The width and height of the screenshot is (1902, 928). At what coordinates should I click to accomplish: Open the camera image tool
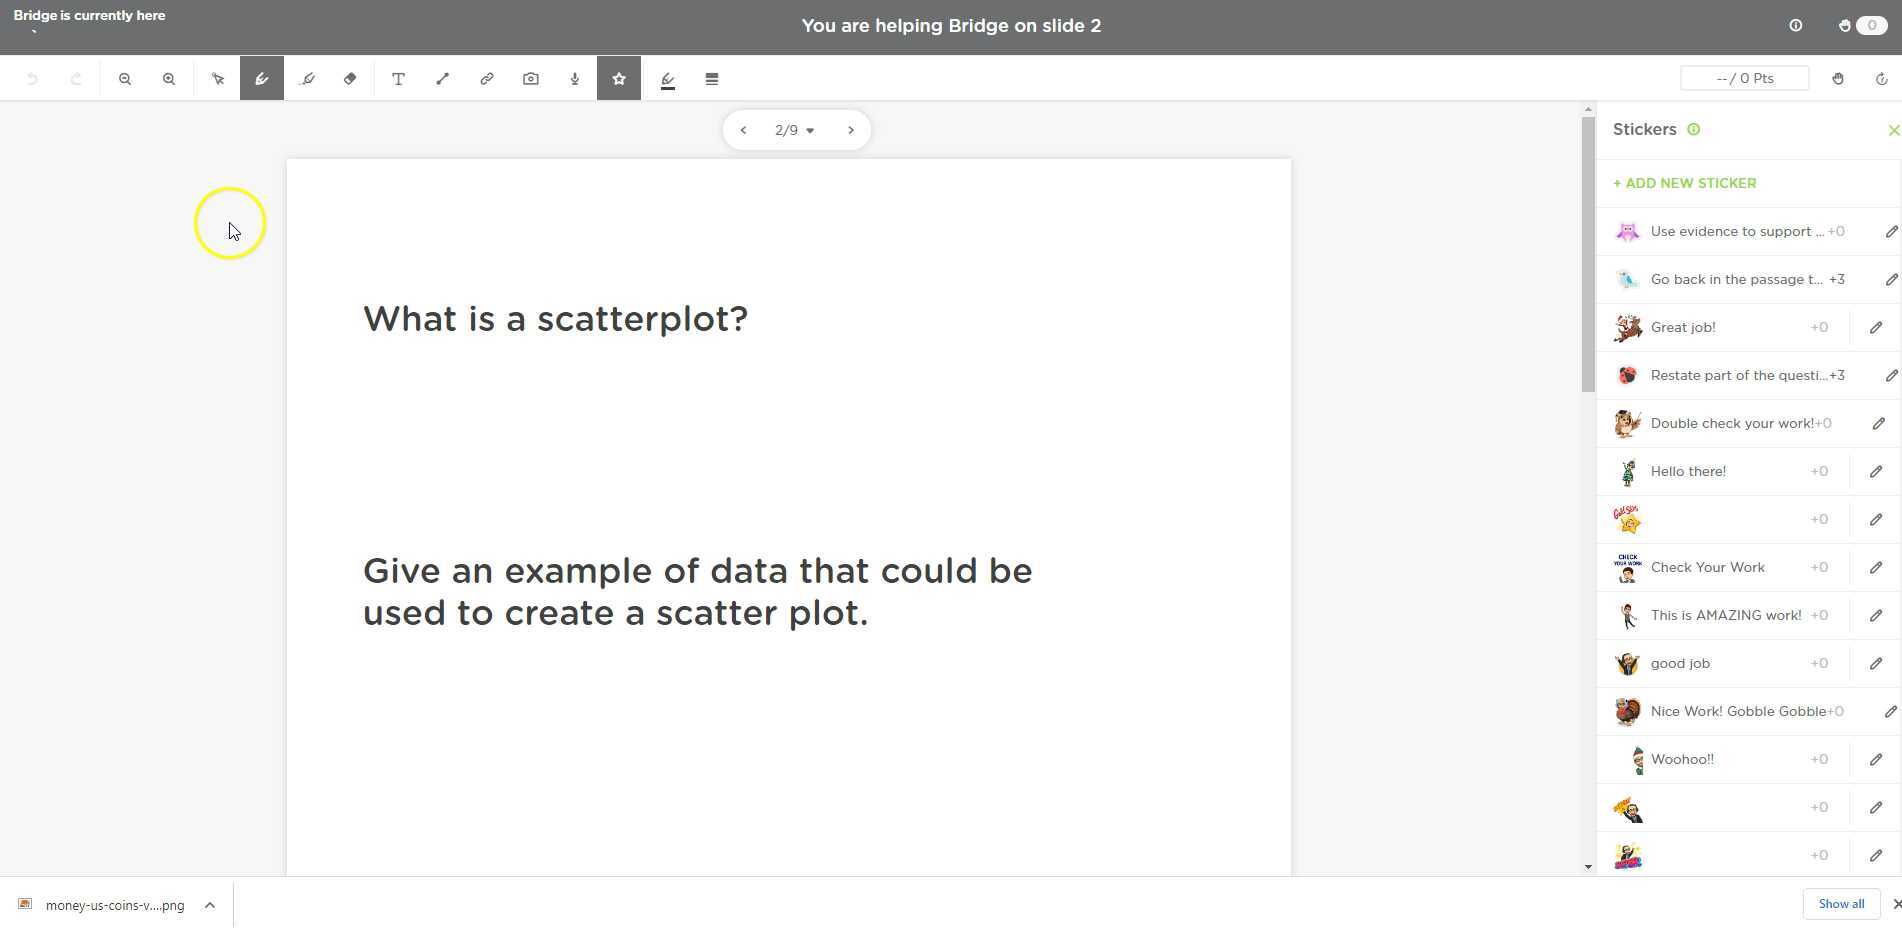[x=530, y=79]
